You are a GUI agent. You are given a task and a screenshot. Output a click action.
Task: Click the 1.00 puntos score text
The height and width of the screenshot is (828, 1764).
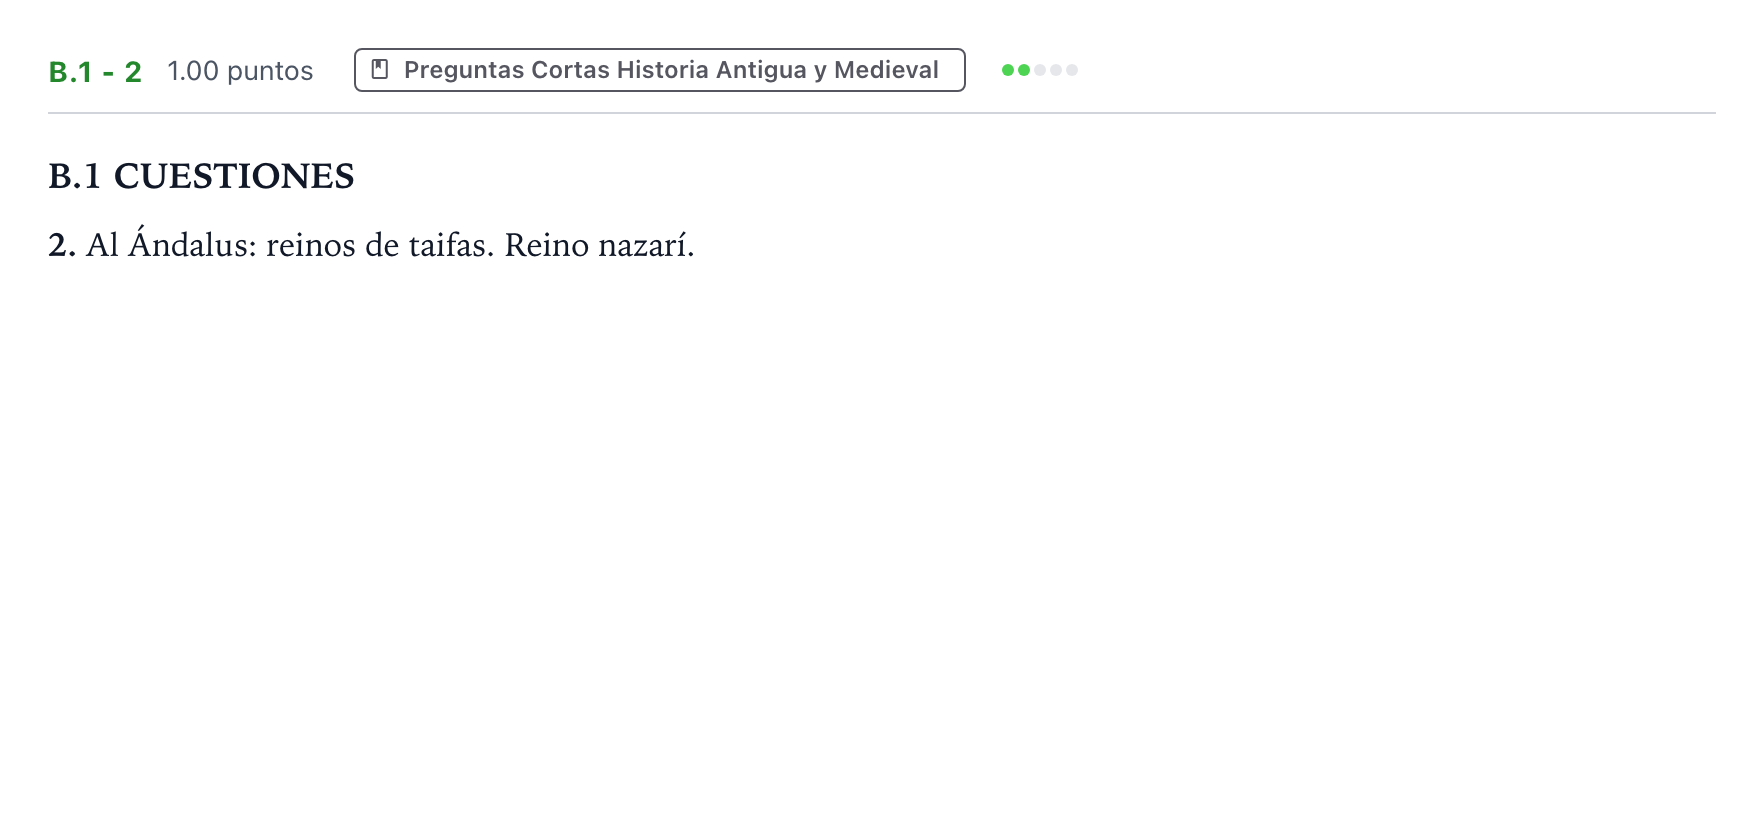(240, 71)
